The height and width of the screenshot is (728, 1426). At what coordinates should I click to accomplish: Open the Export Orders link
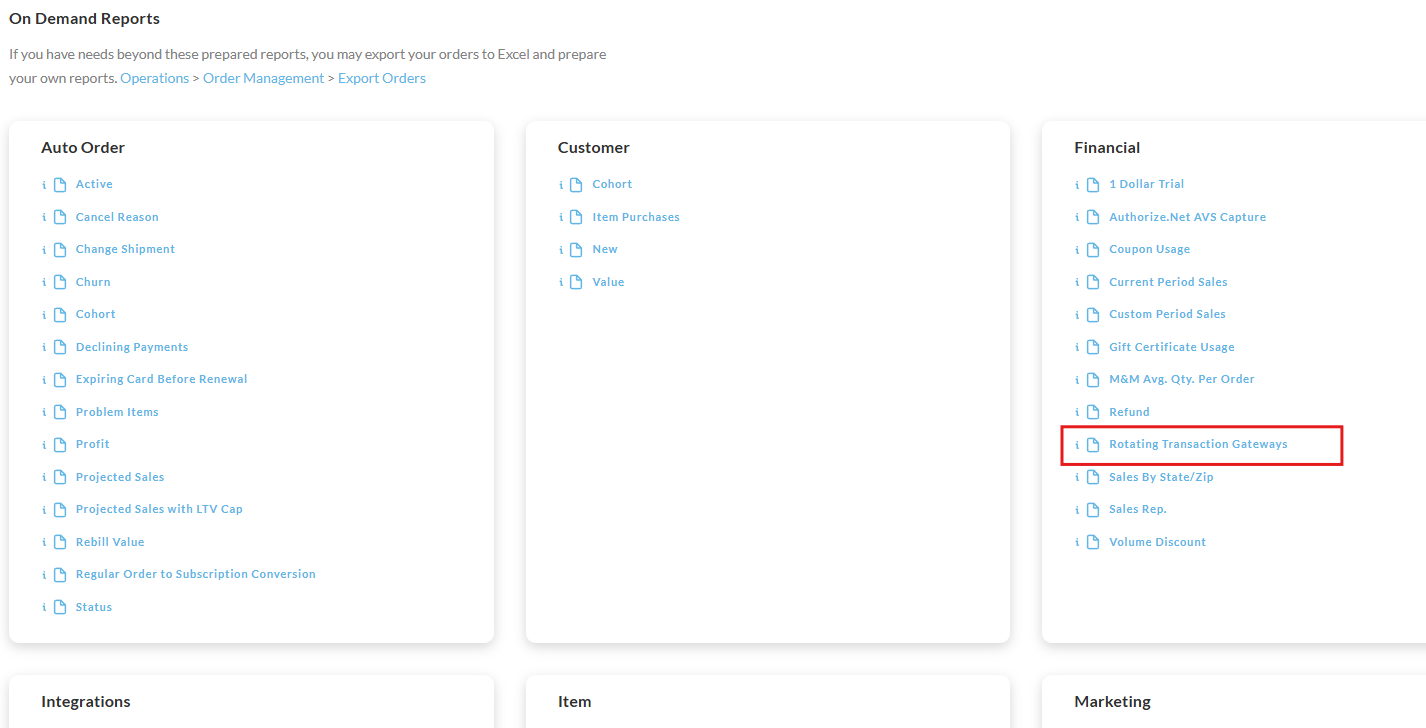[382, 78]
